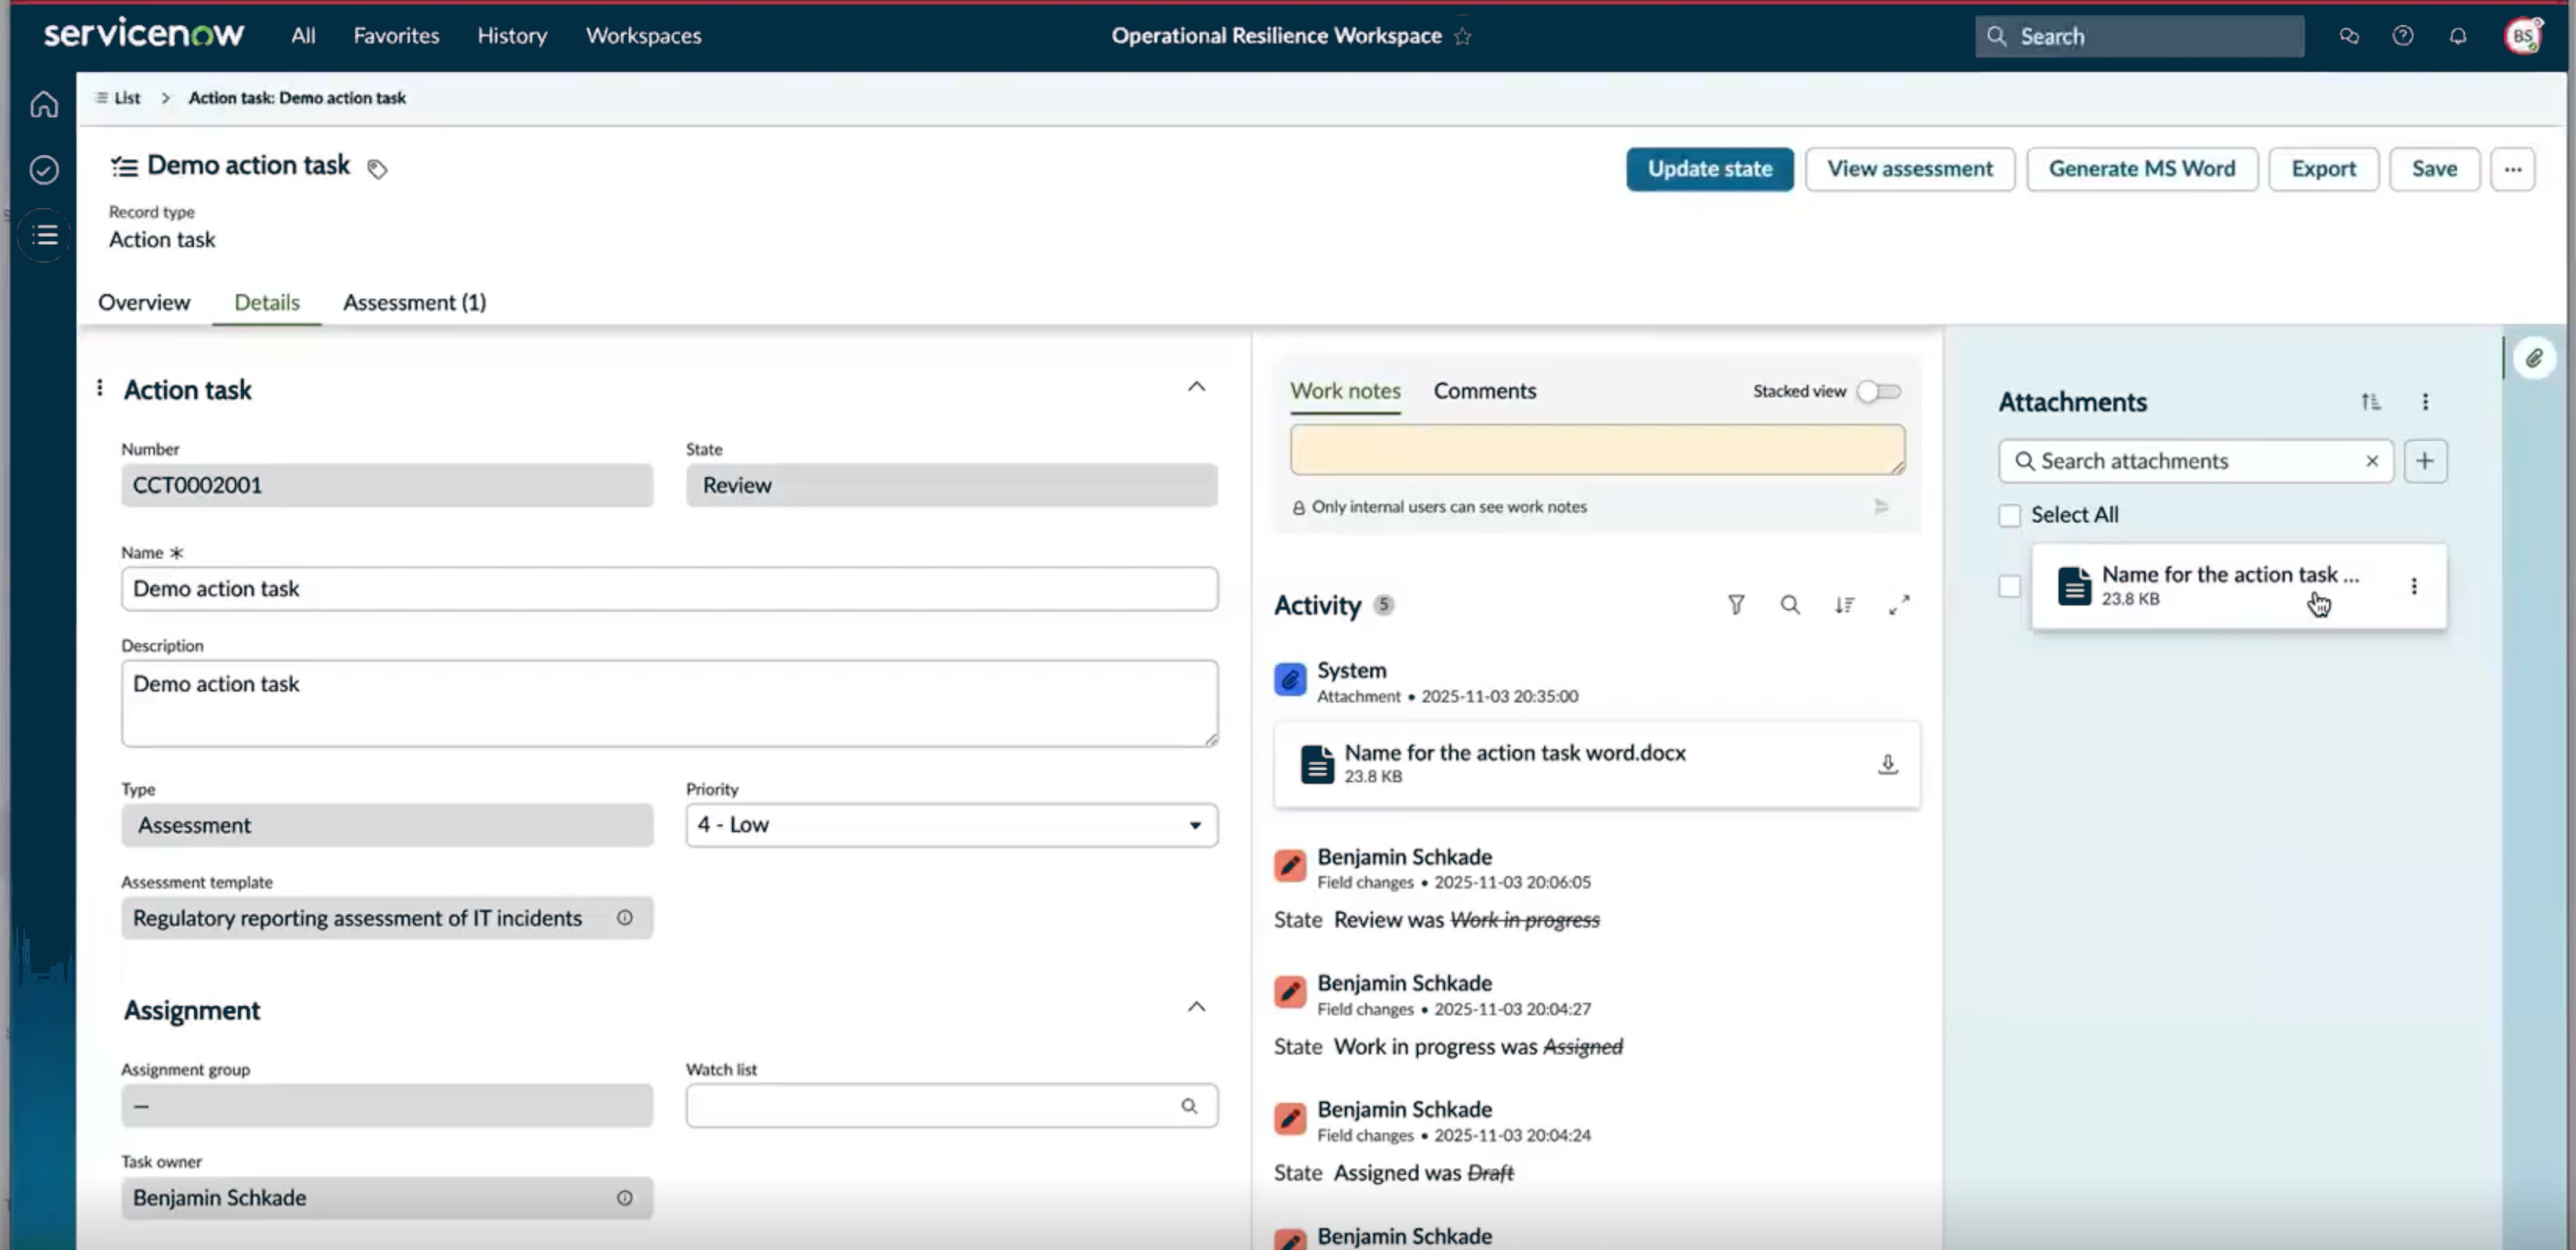2576x1250 pixels.
Task: Select the Comments tab
Action: [1484, 391]
